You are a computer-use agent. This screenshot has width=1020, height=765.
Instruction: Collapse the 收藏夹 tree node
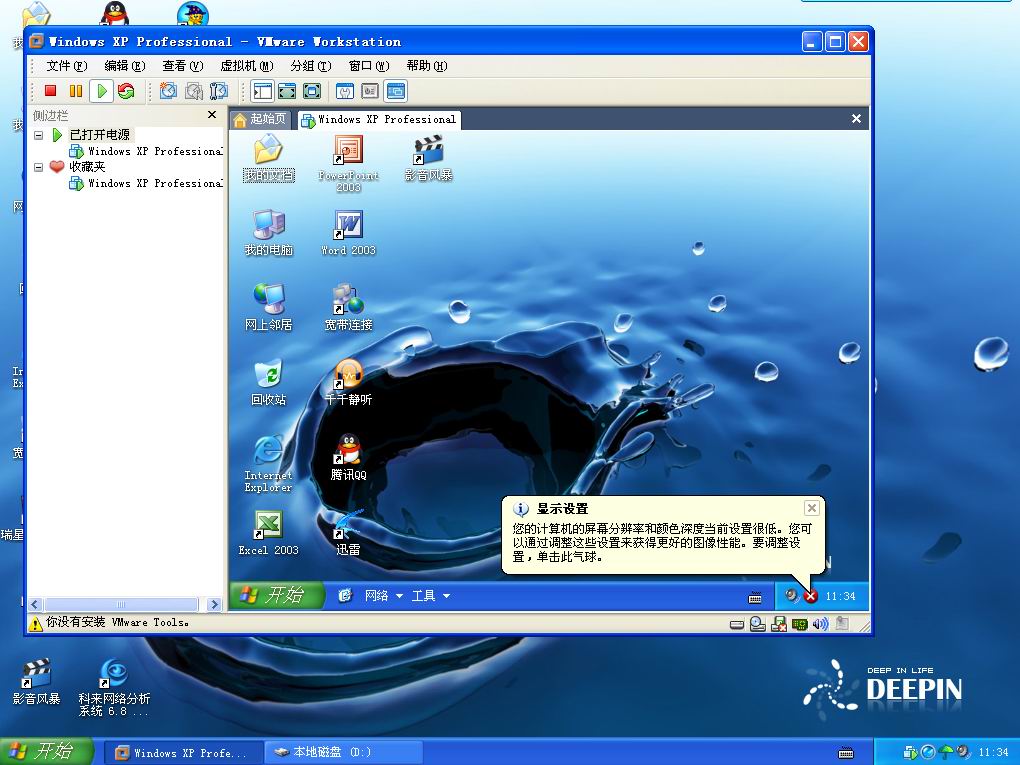tap(39, 167)
